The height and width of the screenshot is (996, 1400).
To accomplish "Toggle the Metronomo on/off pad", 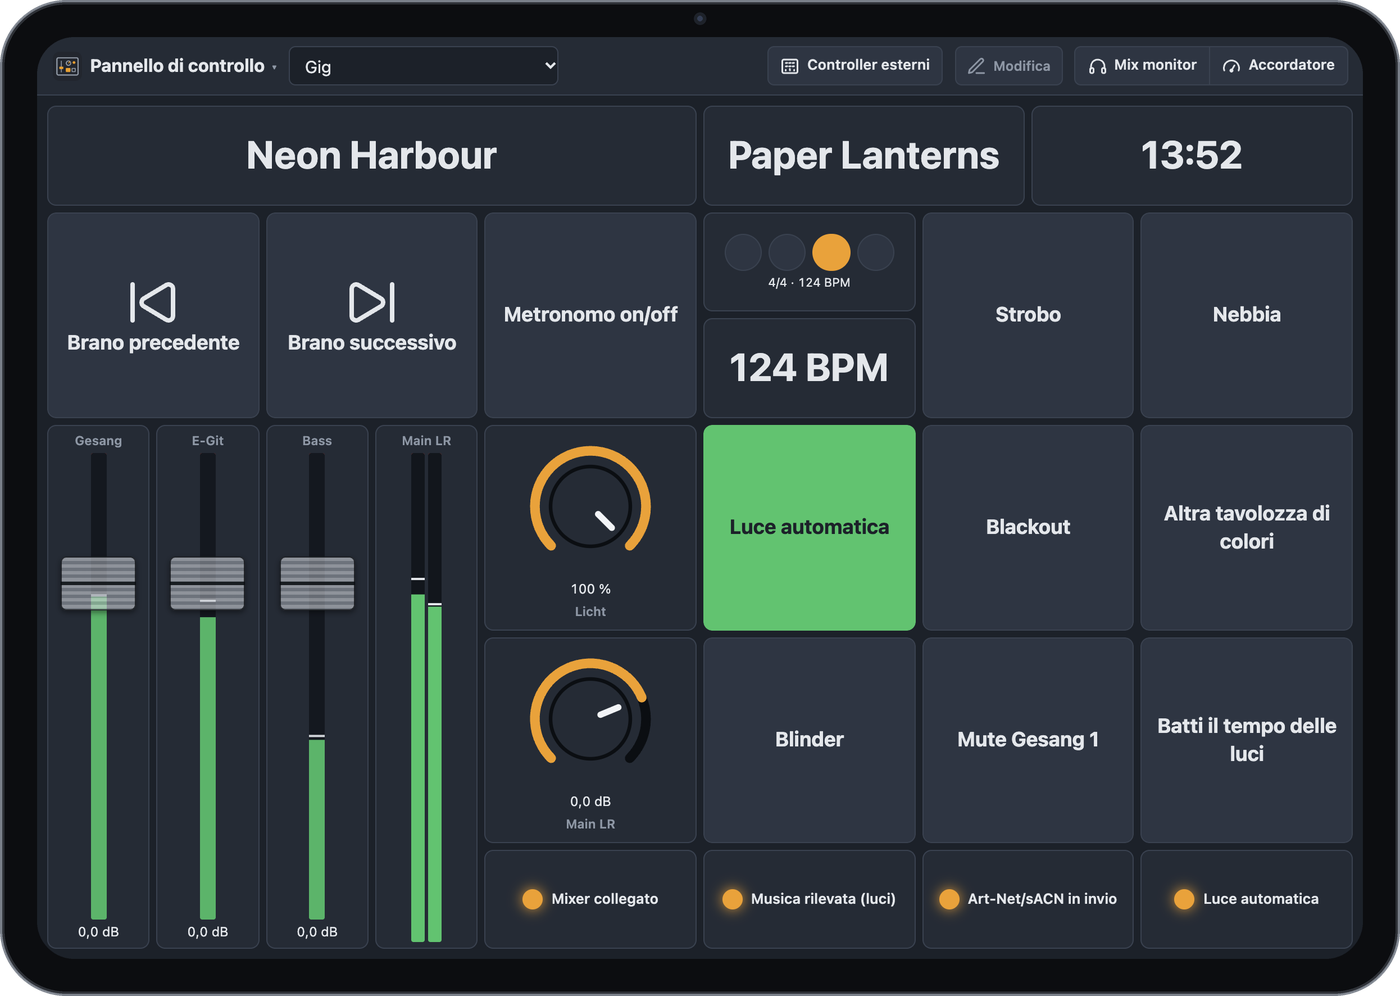I will [590, 315].
